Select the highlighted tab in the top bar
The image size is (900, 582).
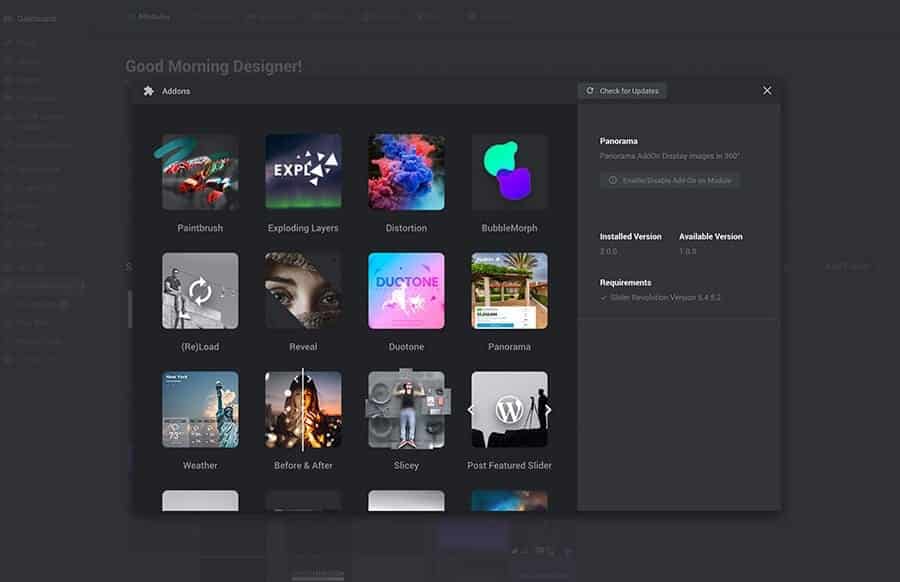pos(151,16)
